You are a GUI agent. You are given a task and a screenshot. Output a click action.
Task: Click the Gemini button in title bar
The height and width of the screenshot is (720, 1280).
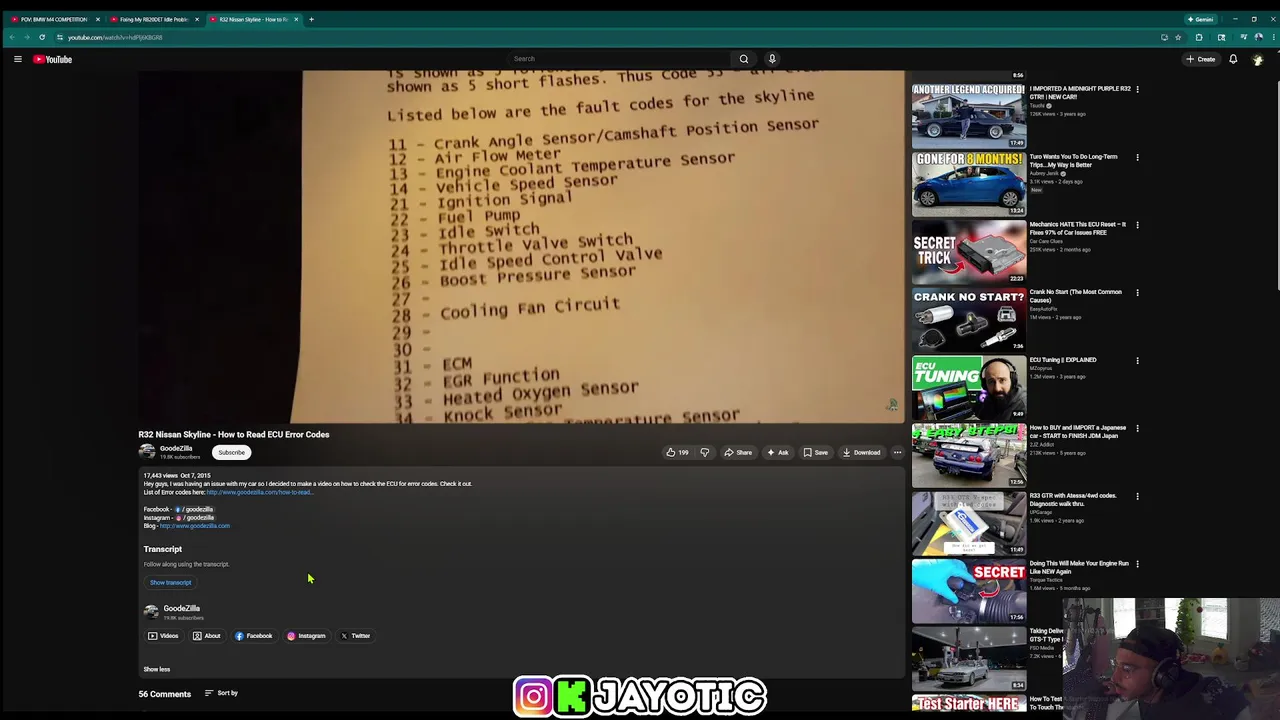1200,19
